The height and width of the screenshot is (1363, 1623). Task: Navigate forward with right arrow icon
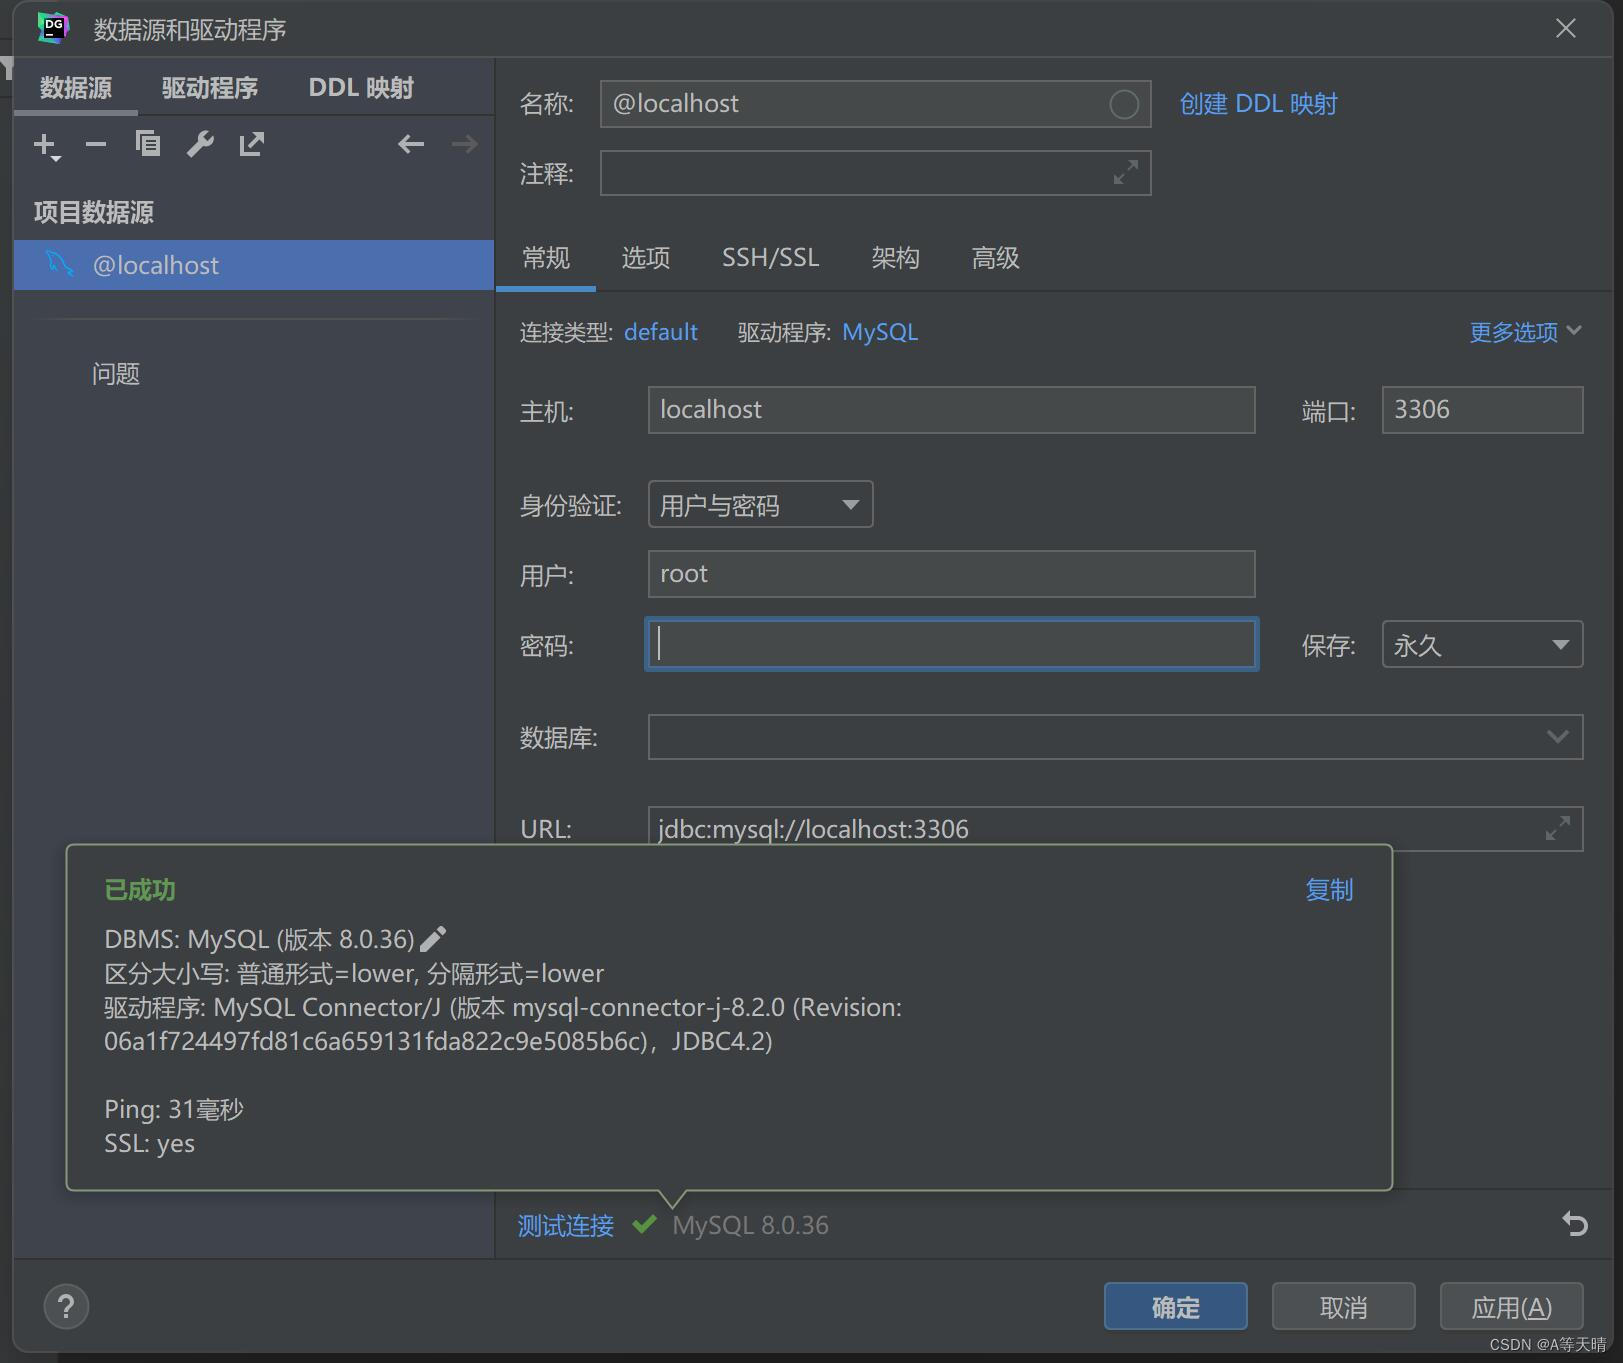(x=464, y=144)
